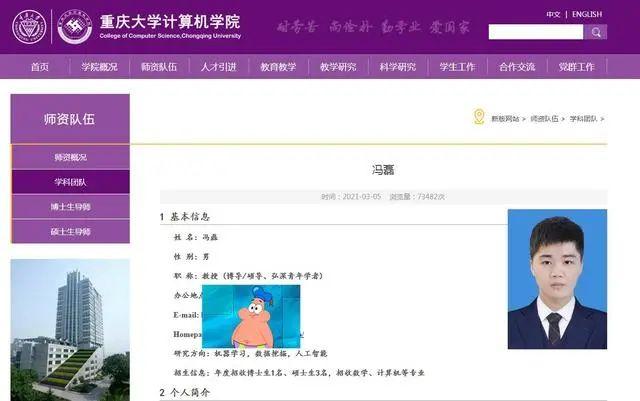The height and width of the screenshot is (401, 640).
Task: Click the 师资队伍 breadcrumb link
Action: pos(544,118)
